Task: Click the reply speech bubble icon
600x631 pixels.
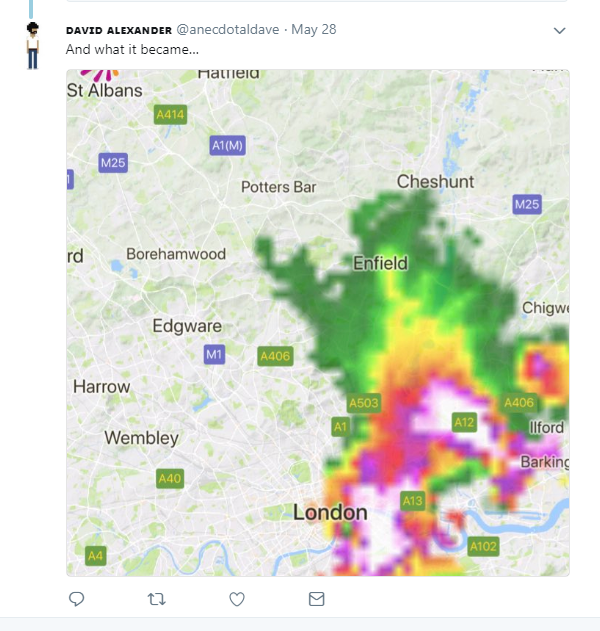Action: (x=76, y=599)
